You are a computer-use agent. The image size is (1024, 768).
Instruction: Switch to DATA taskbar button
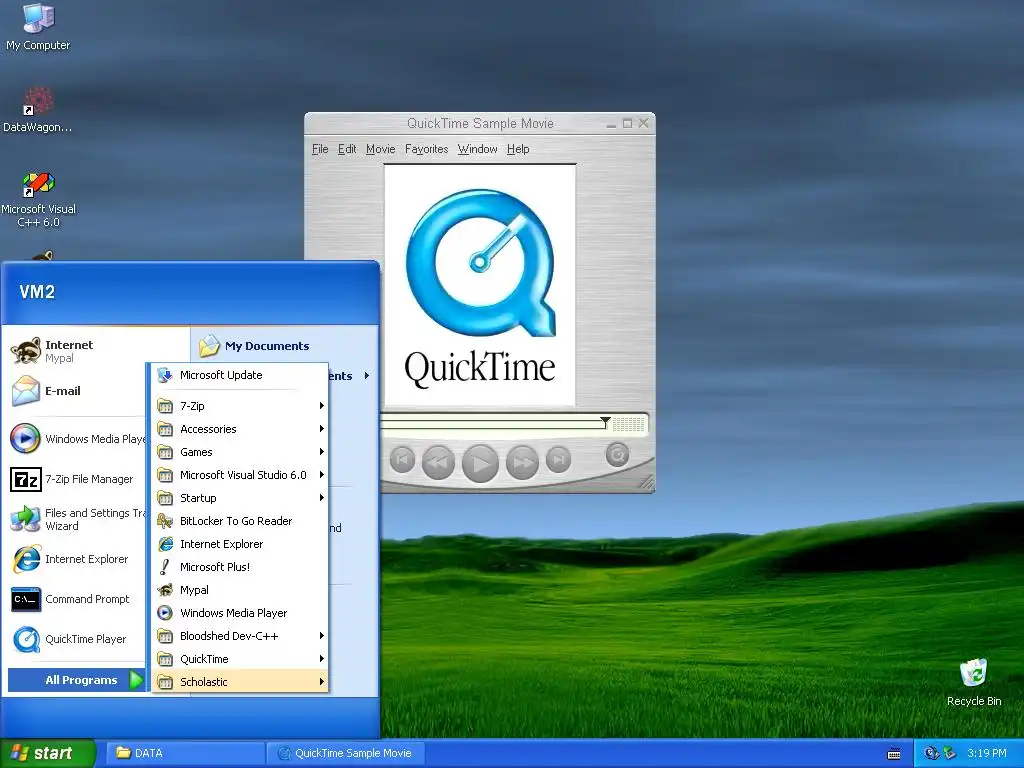coord(185,753)
